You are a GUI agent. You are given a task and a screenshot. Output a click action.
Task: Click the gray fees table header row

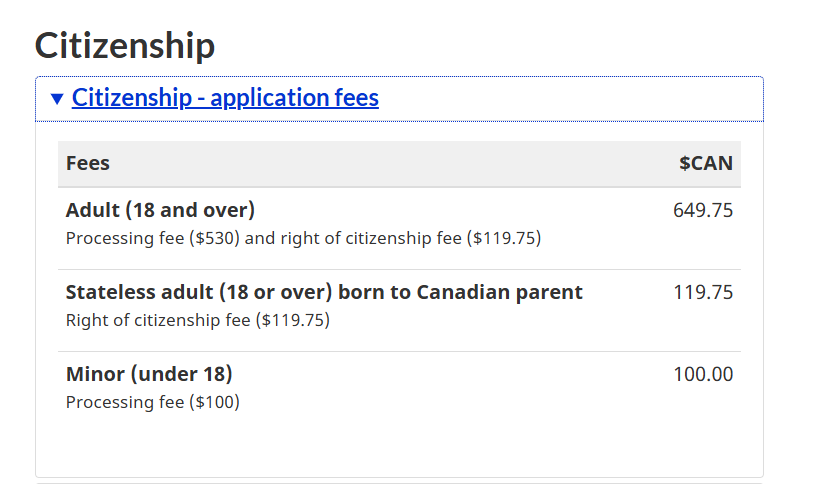click(399, 164)
